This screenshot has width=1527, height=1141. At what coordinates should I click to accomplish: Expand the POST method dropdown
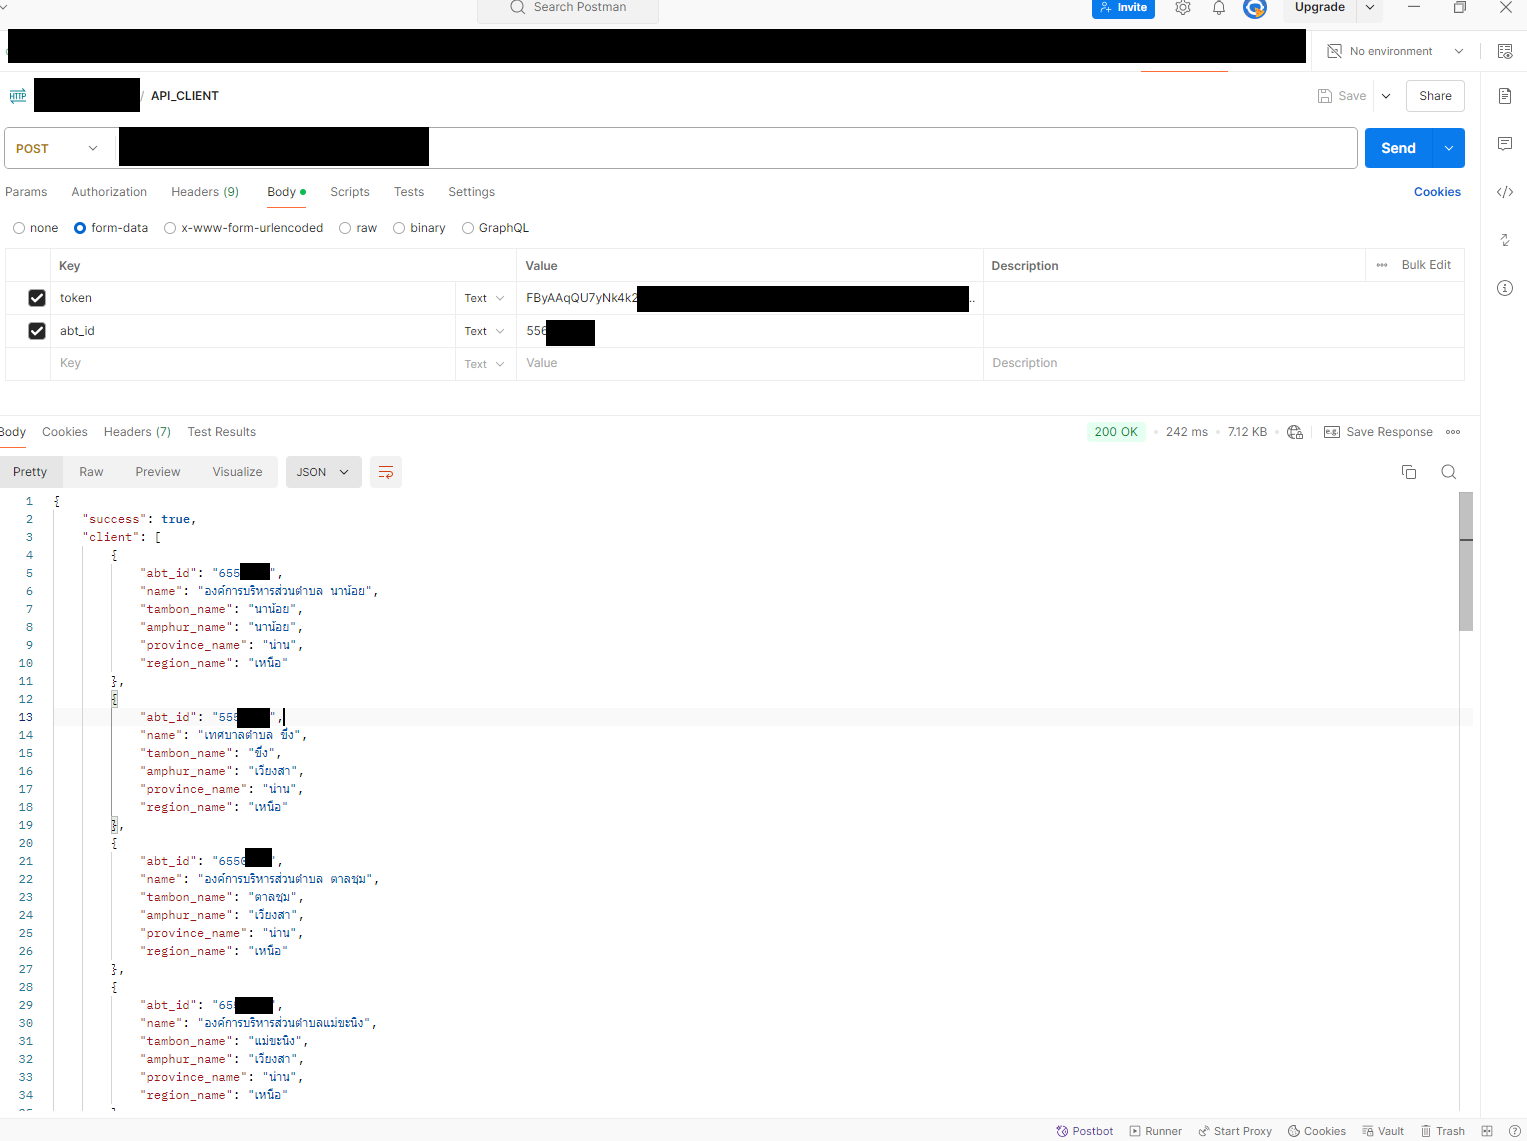58,148
